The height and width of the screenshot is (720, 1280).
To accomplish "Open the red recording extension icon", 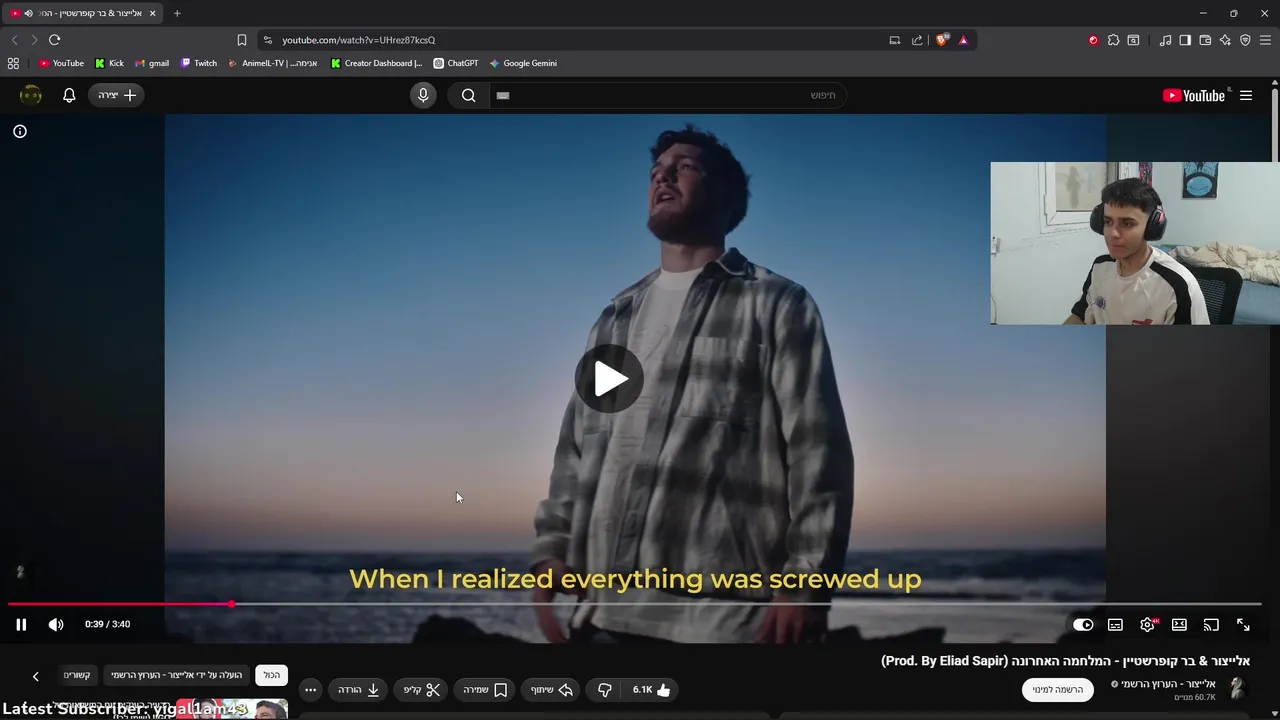I will click(1093, 40).
